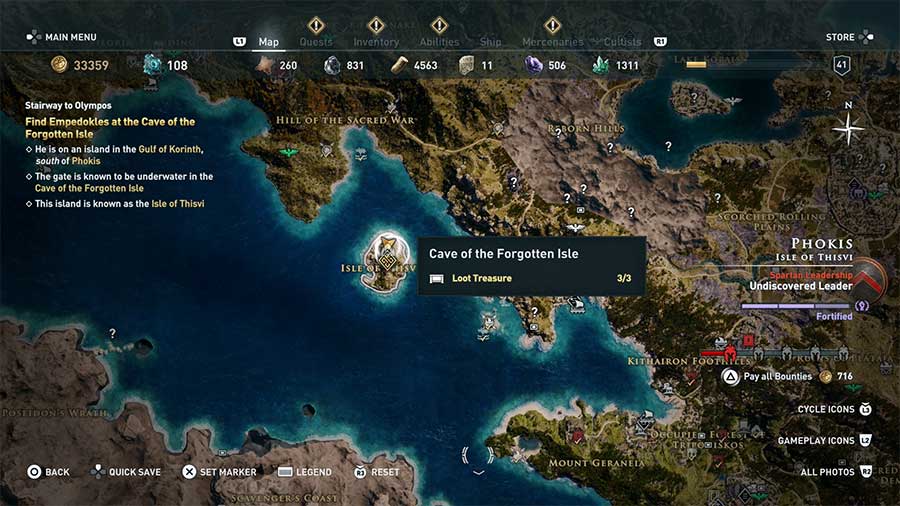Switch to the Quests tab
Viewport: 900px width, 506px height.
316,42
